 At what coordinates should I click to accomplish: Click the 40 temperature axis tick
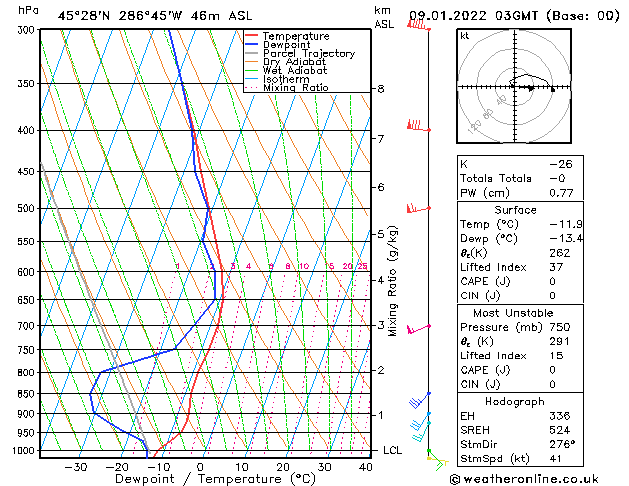(x=366, y=467)
